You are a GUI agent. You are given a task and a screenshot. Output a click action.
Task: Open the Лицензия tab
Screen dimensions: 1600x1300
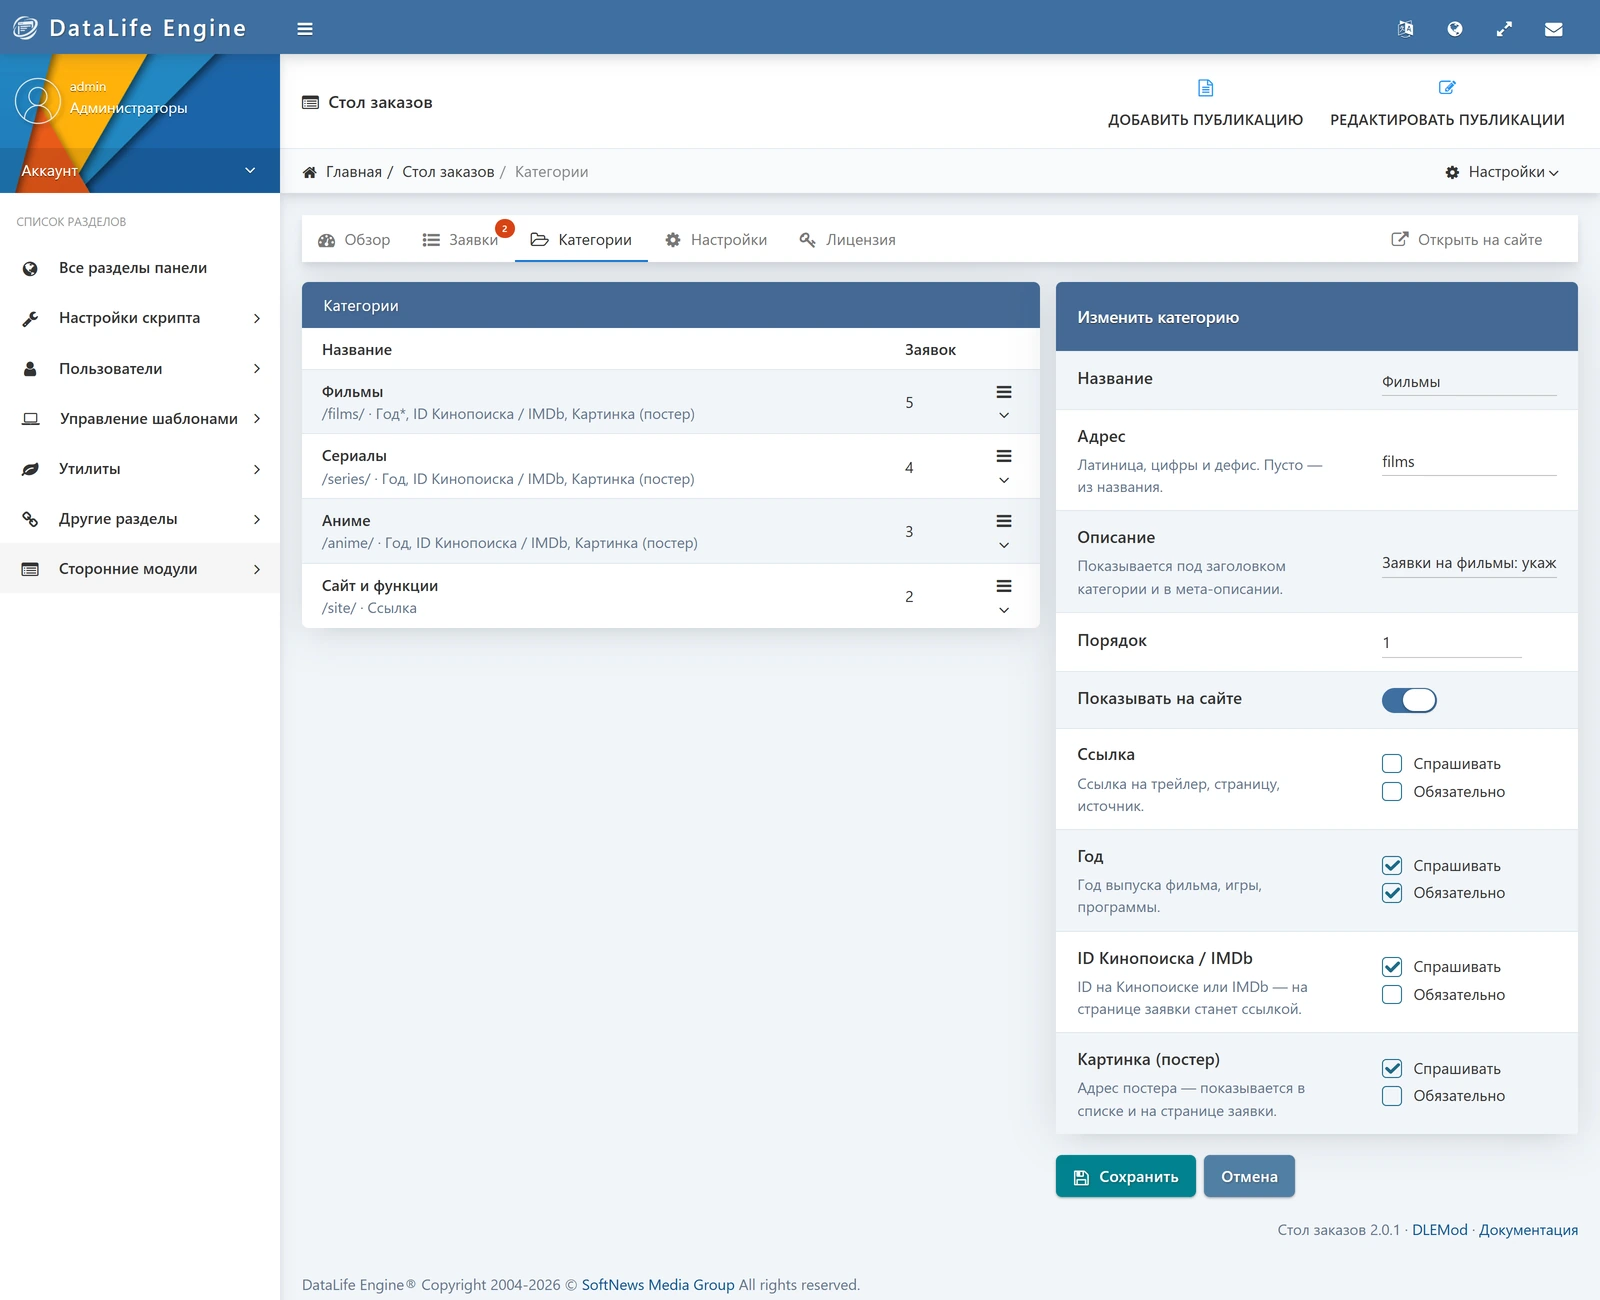(x=847, y=240)
